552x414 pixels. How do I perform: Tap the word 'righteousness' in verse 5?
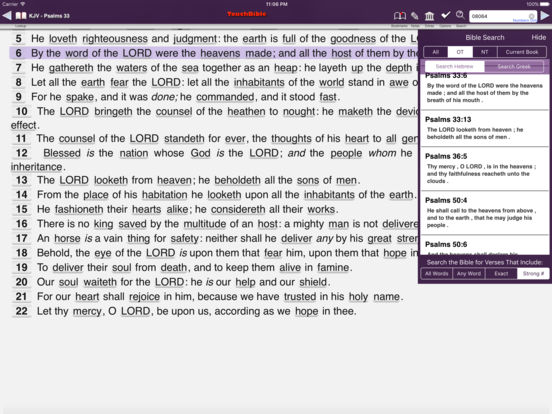coord(115,39)
